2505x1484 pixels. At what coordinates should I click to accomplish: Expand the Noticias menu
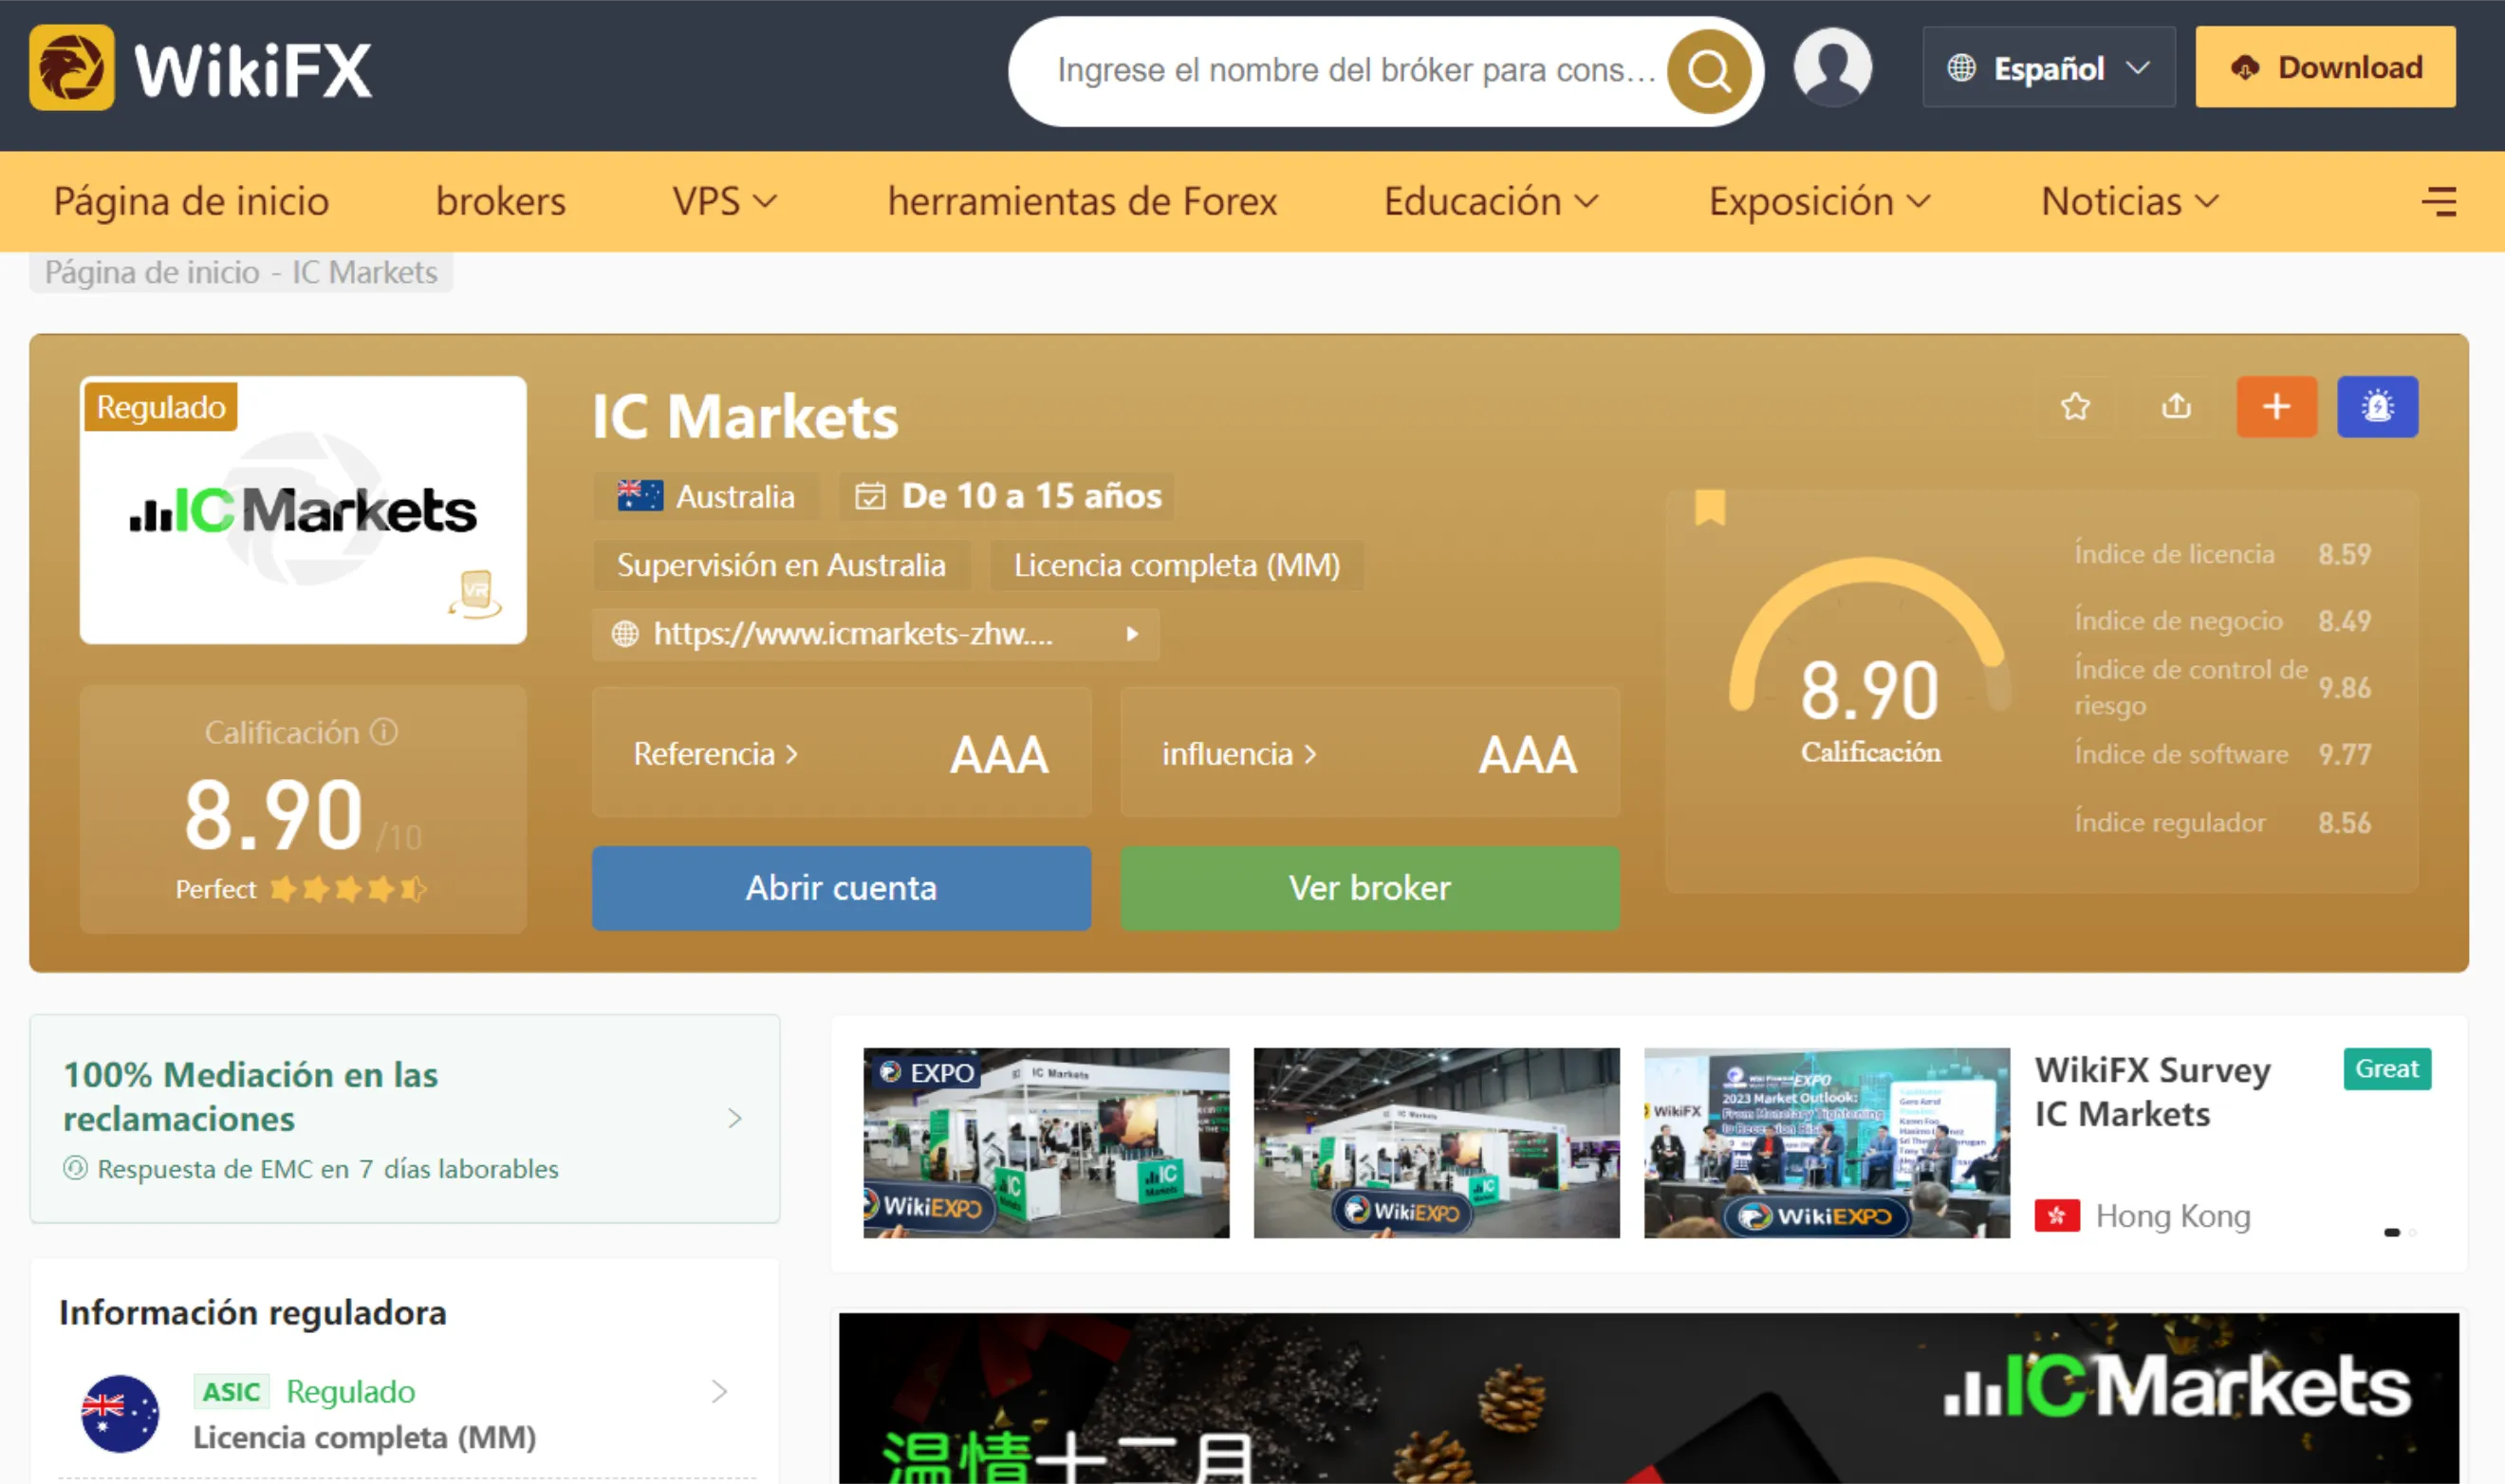point(2130,202)
